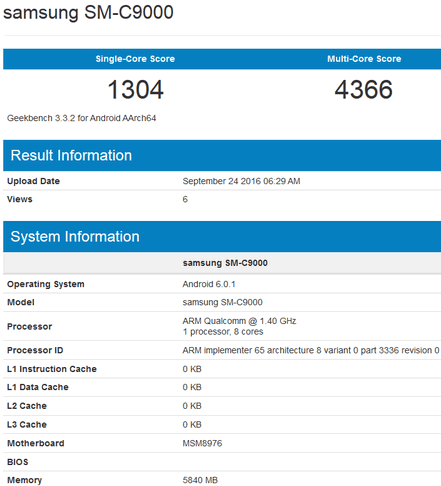This screenshot has height=486, width=441.
Task: Click the samsung SM-C9000 page title
Action: tap(88, 13)
